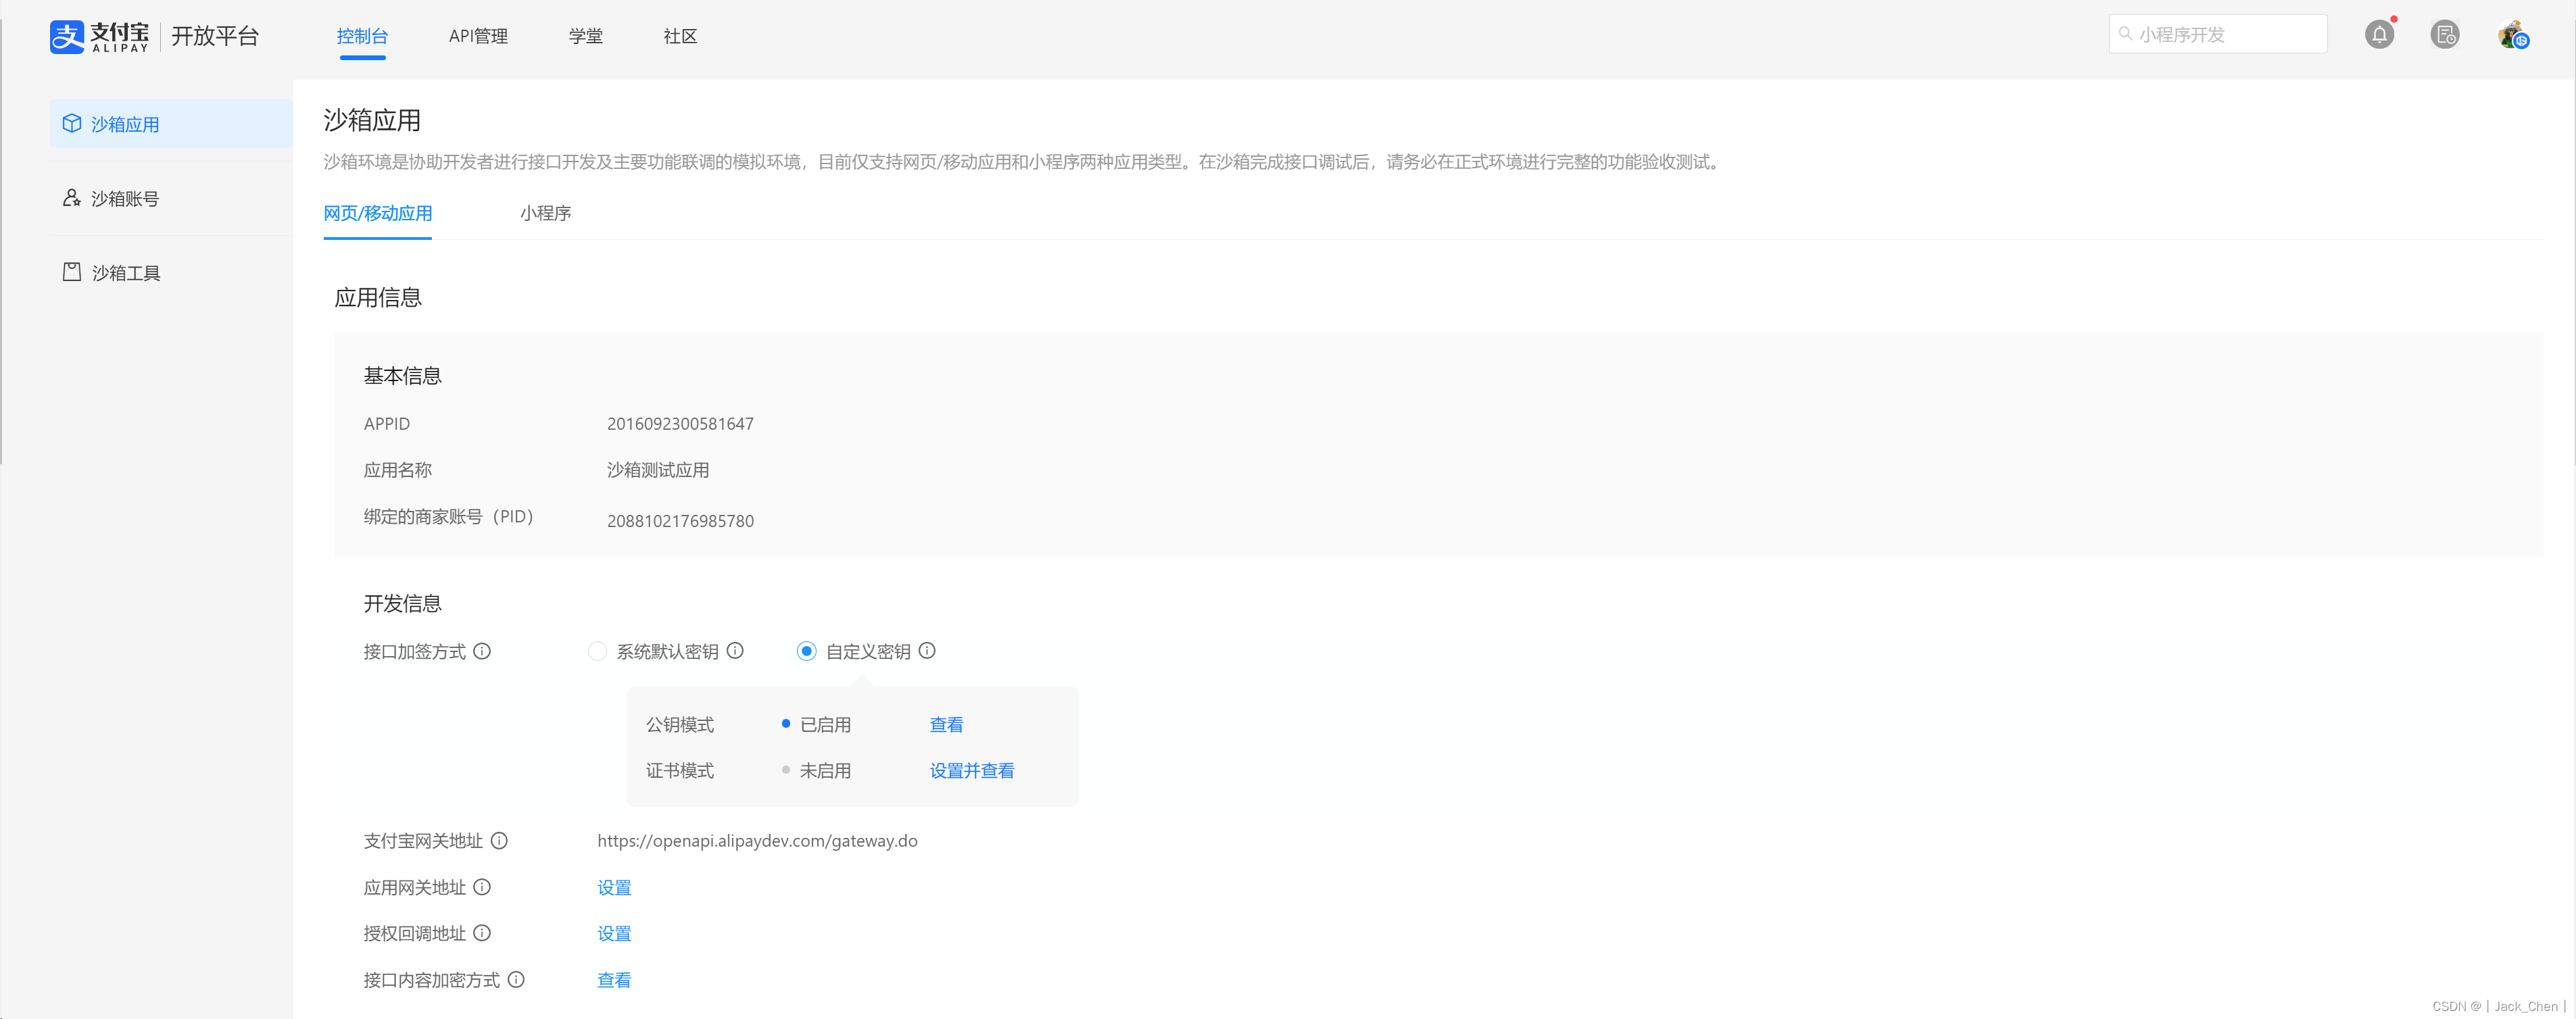Click info icon next to 授权回调地址
Image resolution: width=2576 pixels, height=1019 pixels.
(x=482, y=932)
